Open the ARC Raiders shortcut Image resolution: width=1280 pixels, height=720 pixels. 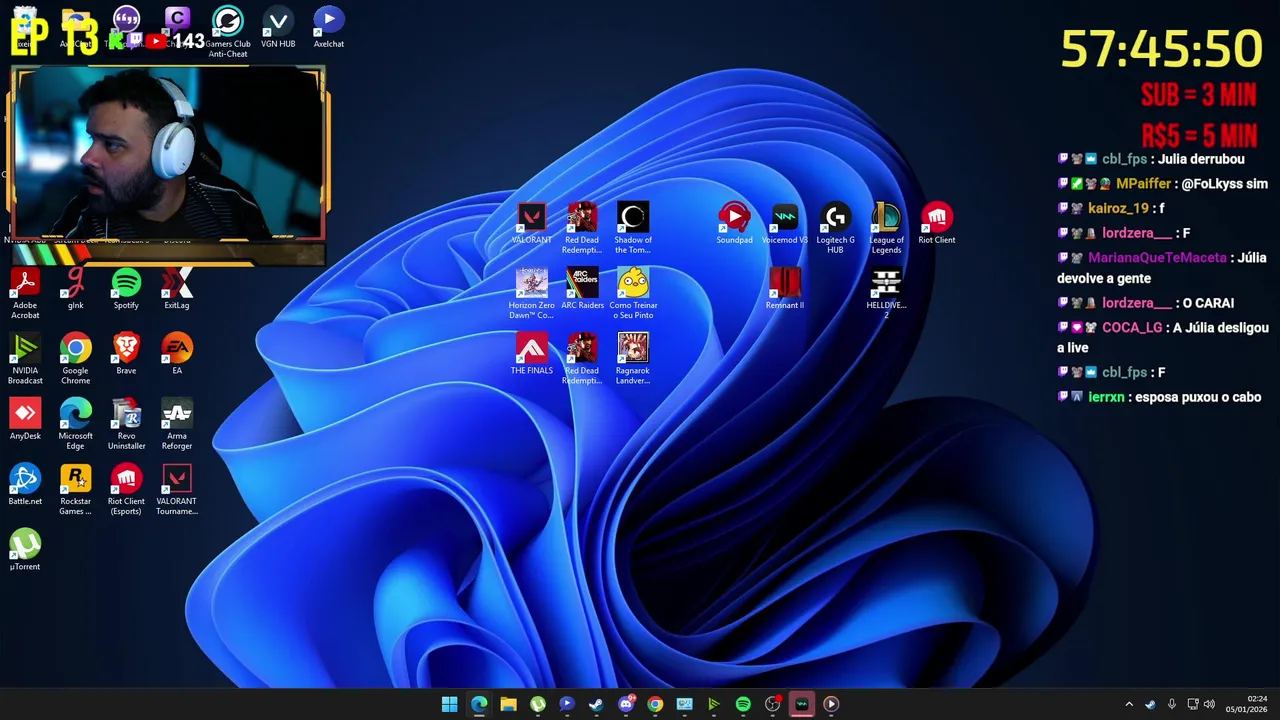pyautogui.click(x=582, y=289)
